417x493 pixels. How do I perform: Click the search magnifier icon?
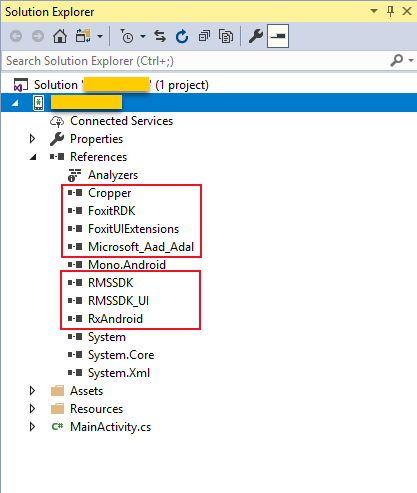[397, 61]
